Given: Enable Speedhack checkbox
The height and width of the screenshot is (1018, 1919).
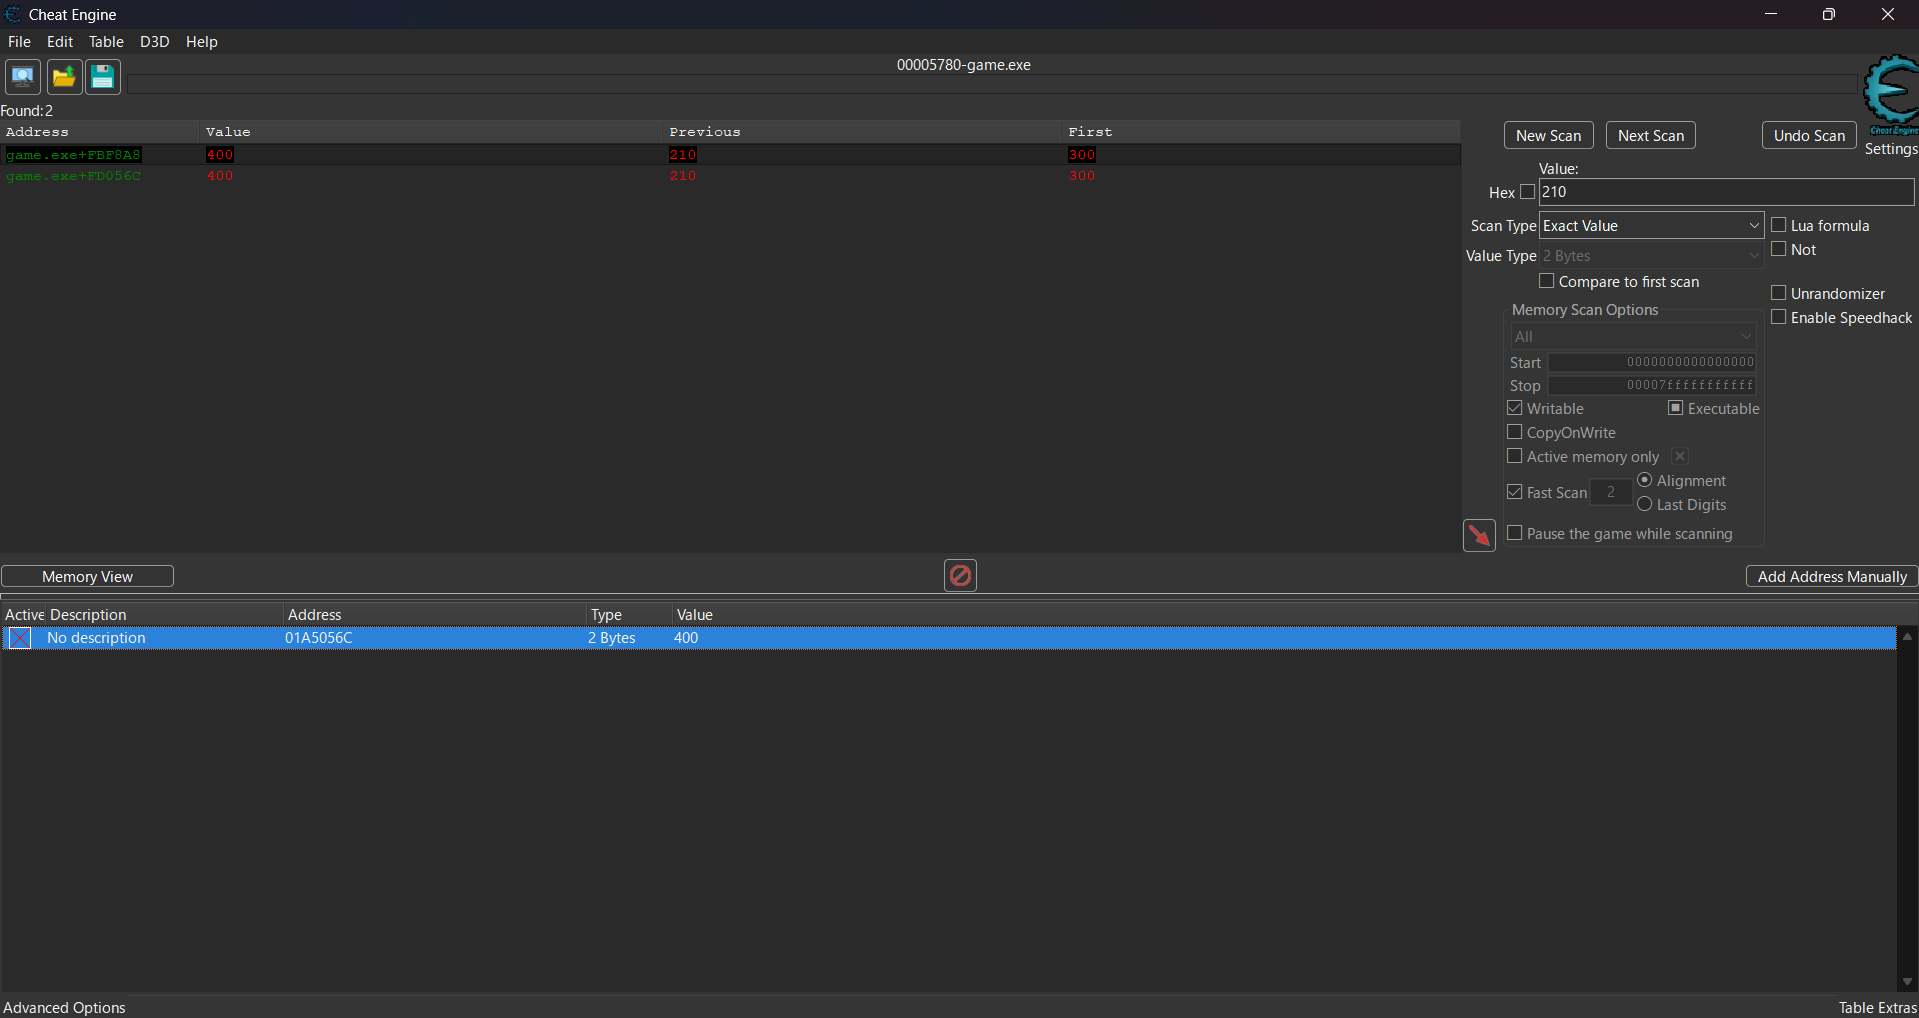Looking at the screenshot, I should click(x=1779, y=318).
